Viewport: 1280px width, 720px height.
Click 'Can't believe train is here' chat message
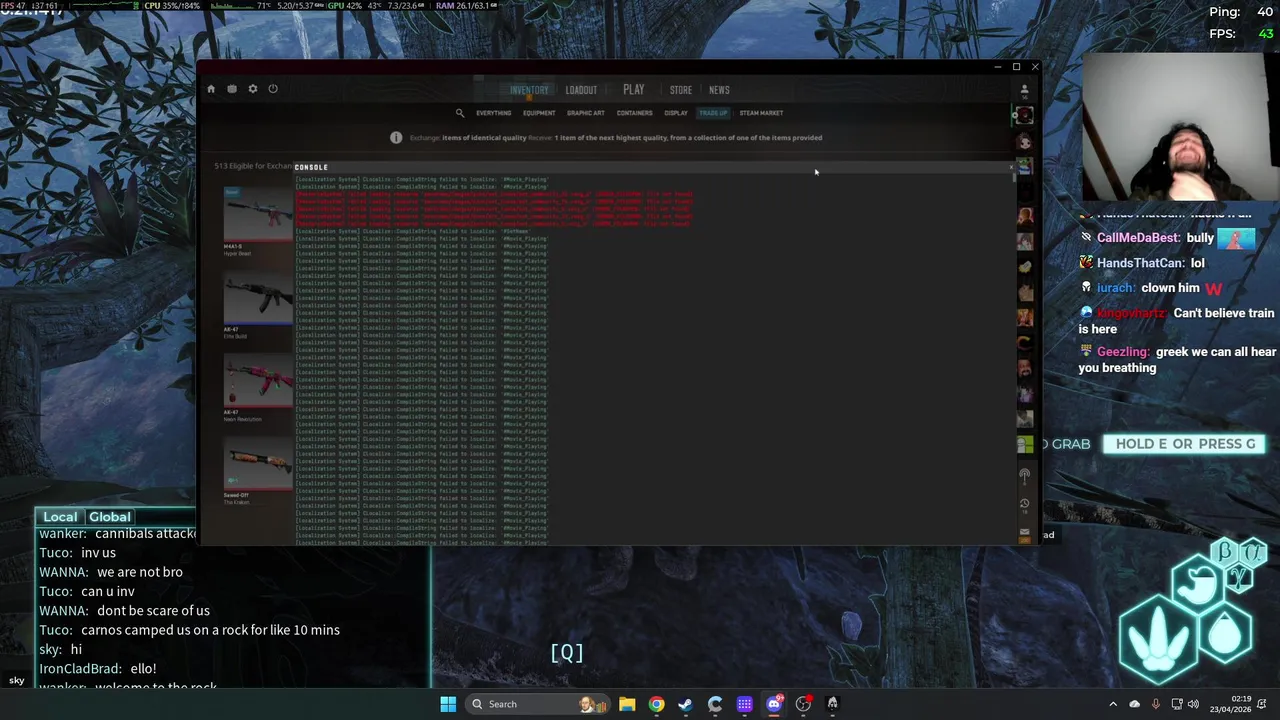1176,321
